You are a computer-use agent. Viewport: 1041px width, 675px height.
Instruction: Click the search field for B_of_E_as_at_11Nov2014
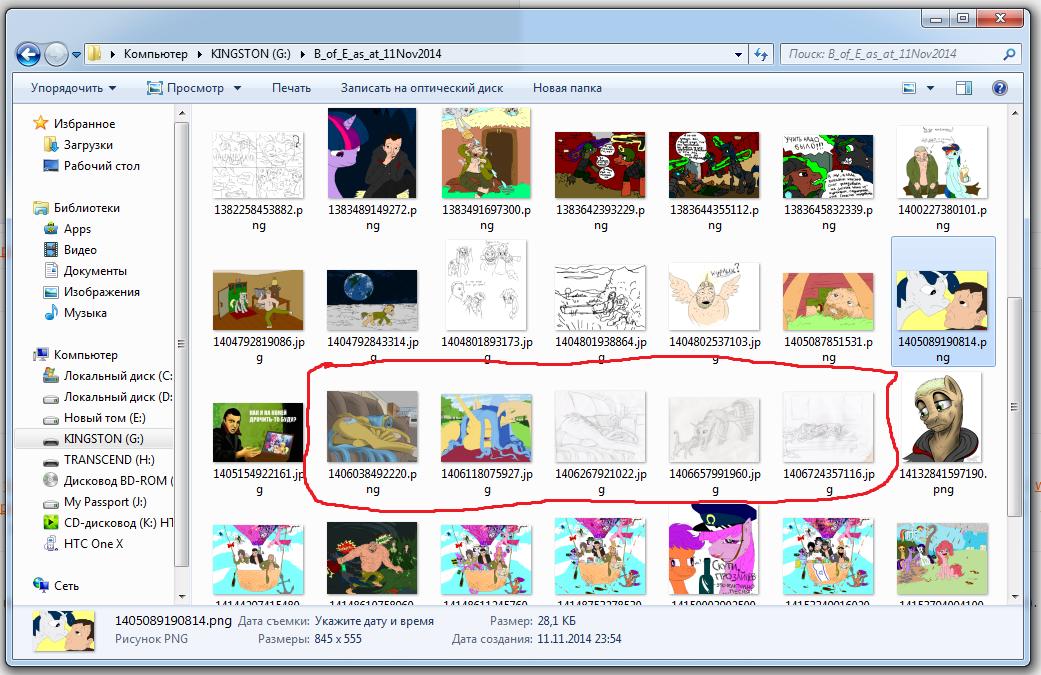[x=893, y=54]
